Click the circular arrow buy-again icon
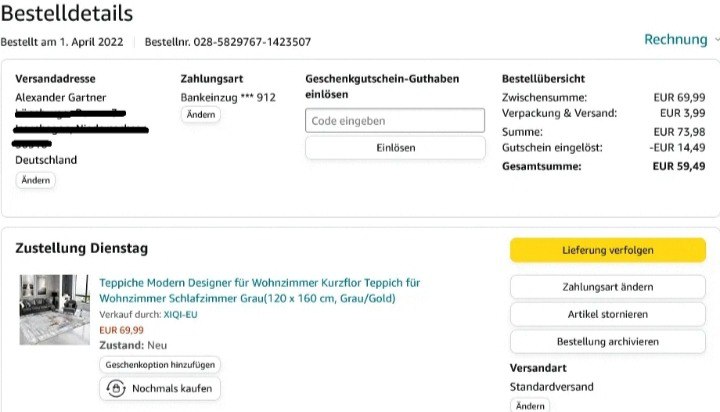 coord(116,388)
